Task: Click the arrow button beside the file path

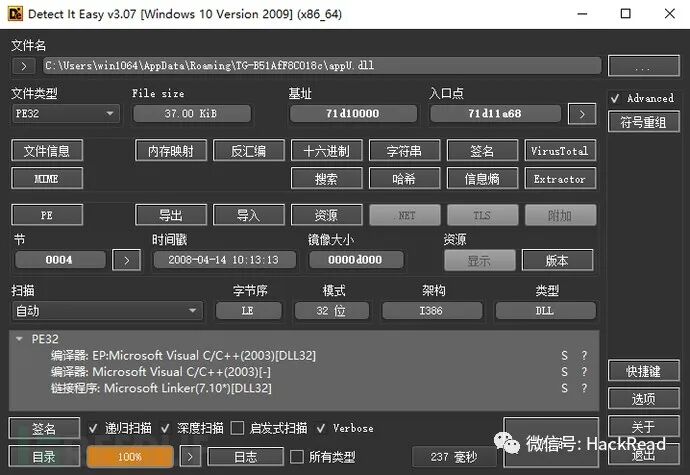Action: 24,66
